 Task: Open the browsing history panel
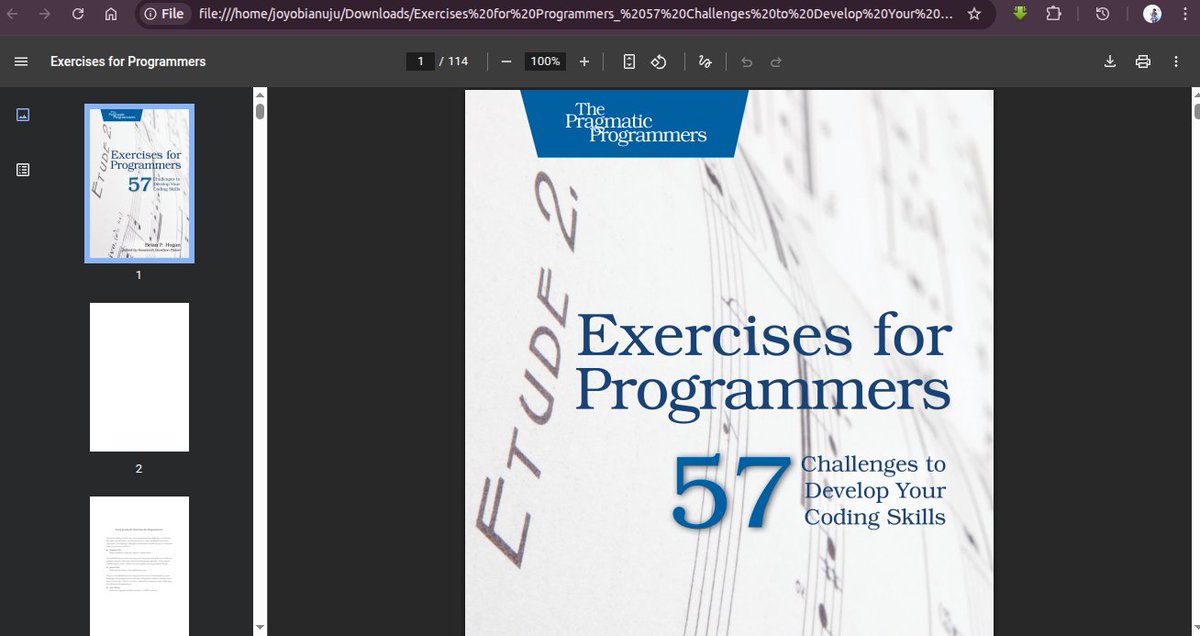[x=1102, y=15]
